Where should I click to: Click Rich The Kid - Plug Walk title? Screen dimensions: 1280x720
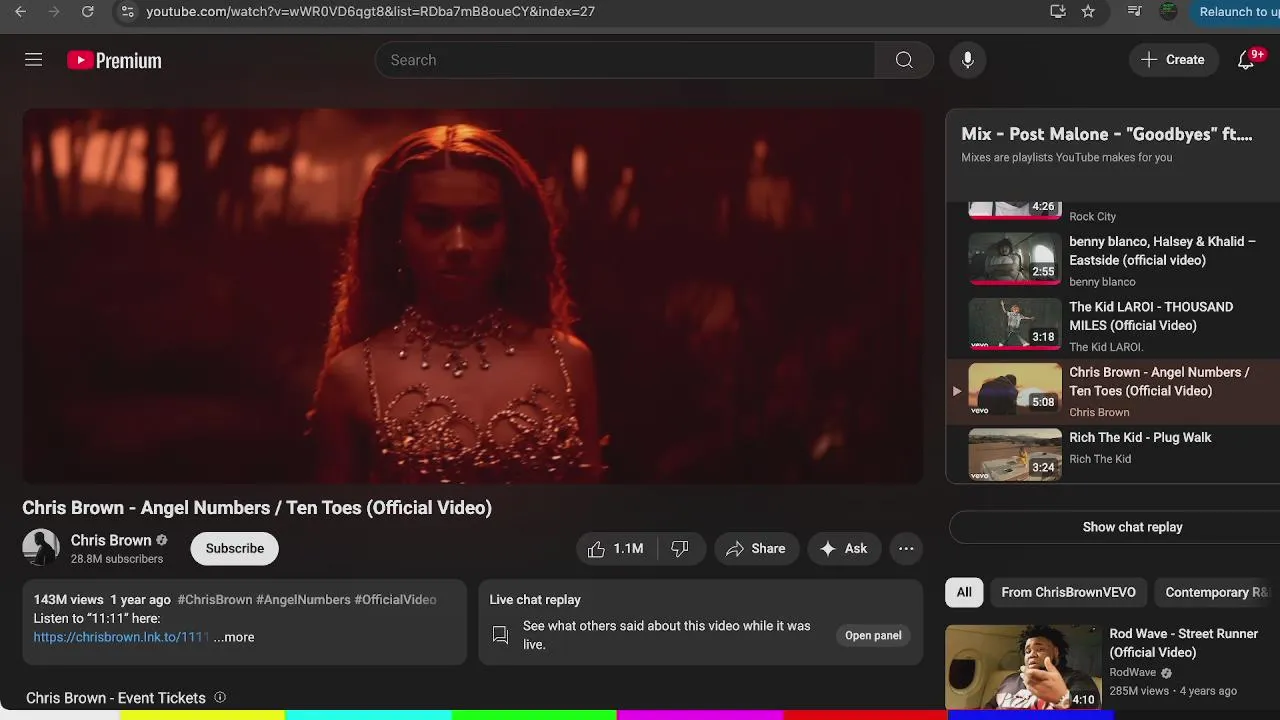[1140, 438]
